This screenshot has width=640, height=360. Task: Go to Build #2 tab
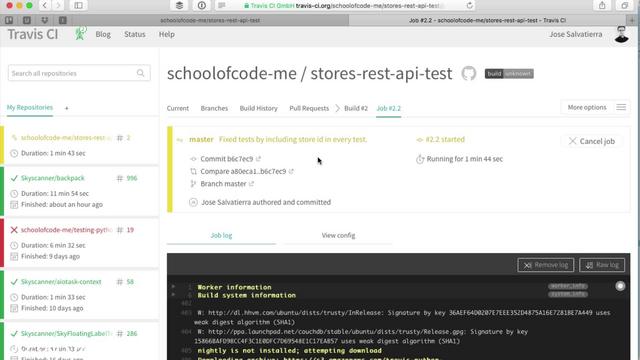[356, 108]
